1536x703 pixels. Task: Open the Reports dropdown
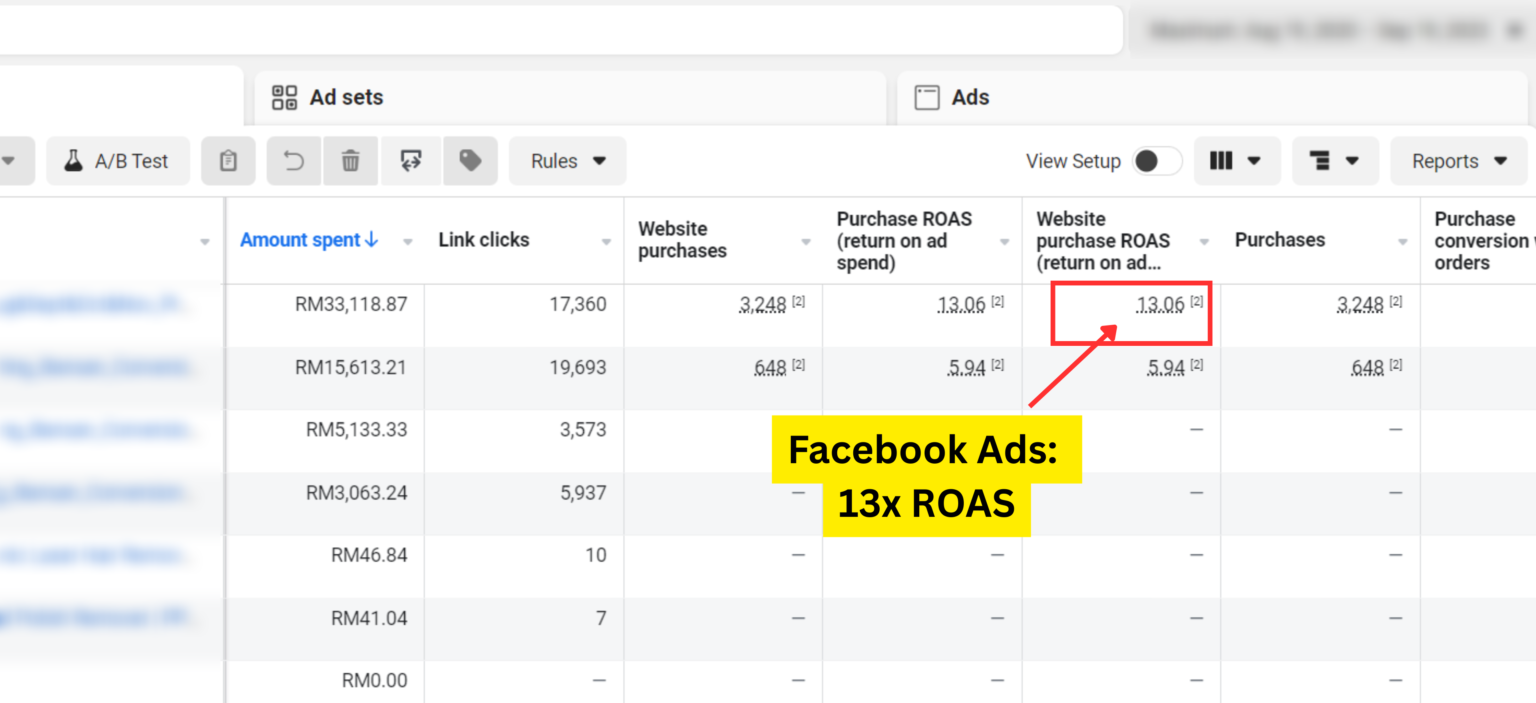tap(1458, 161)
